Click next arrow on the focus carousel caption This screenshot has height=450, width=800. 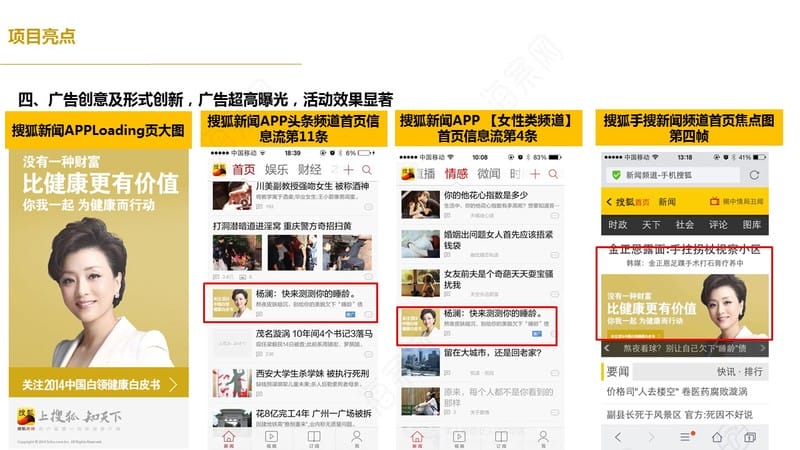pos(763,348)
